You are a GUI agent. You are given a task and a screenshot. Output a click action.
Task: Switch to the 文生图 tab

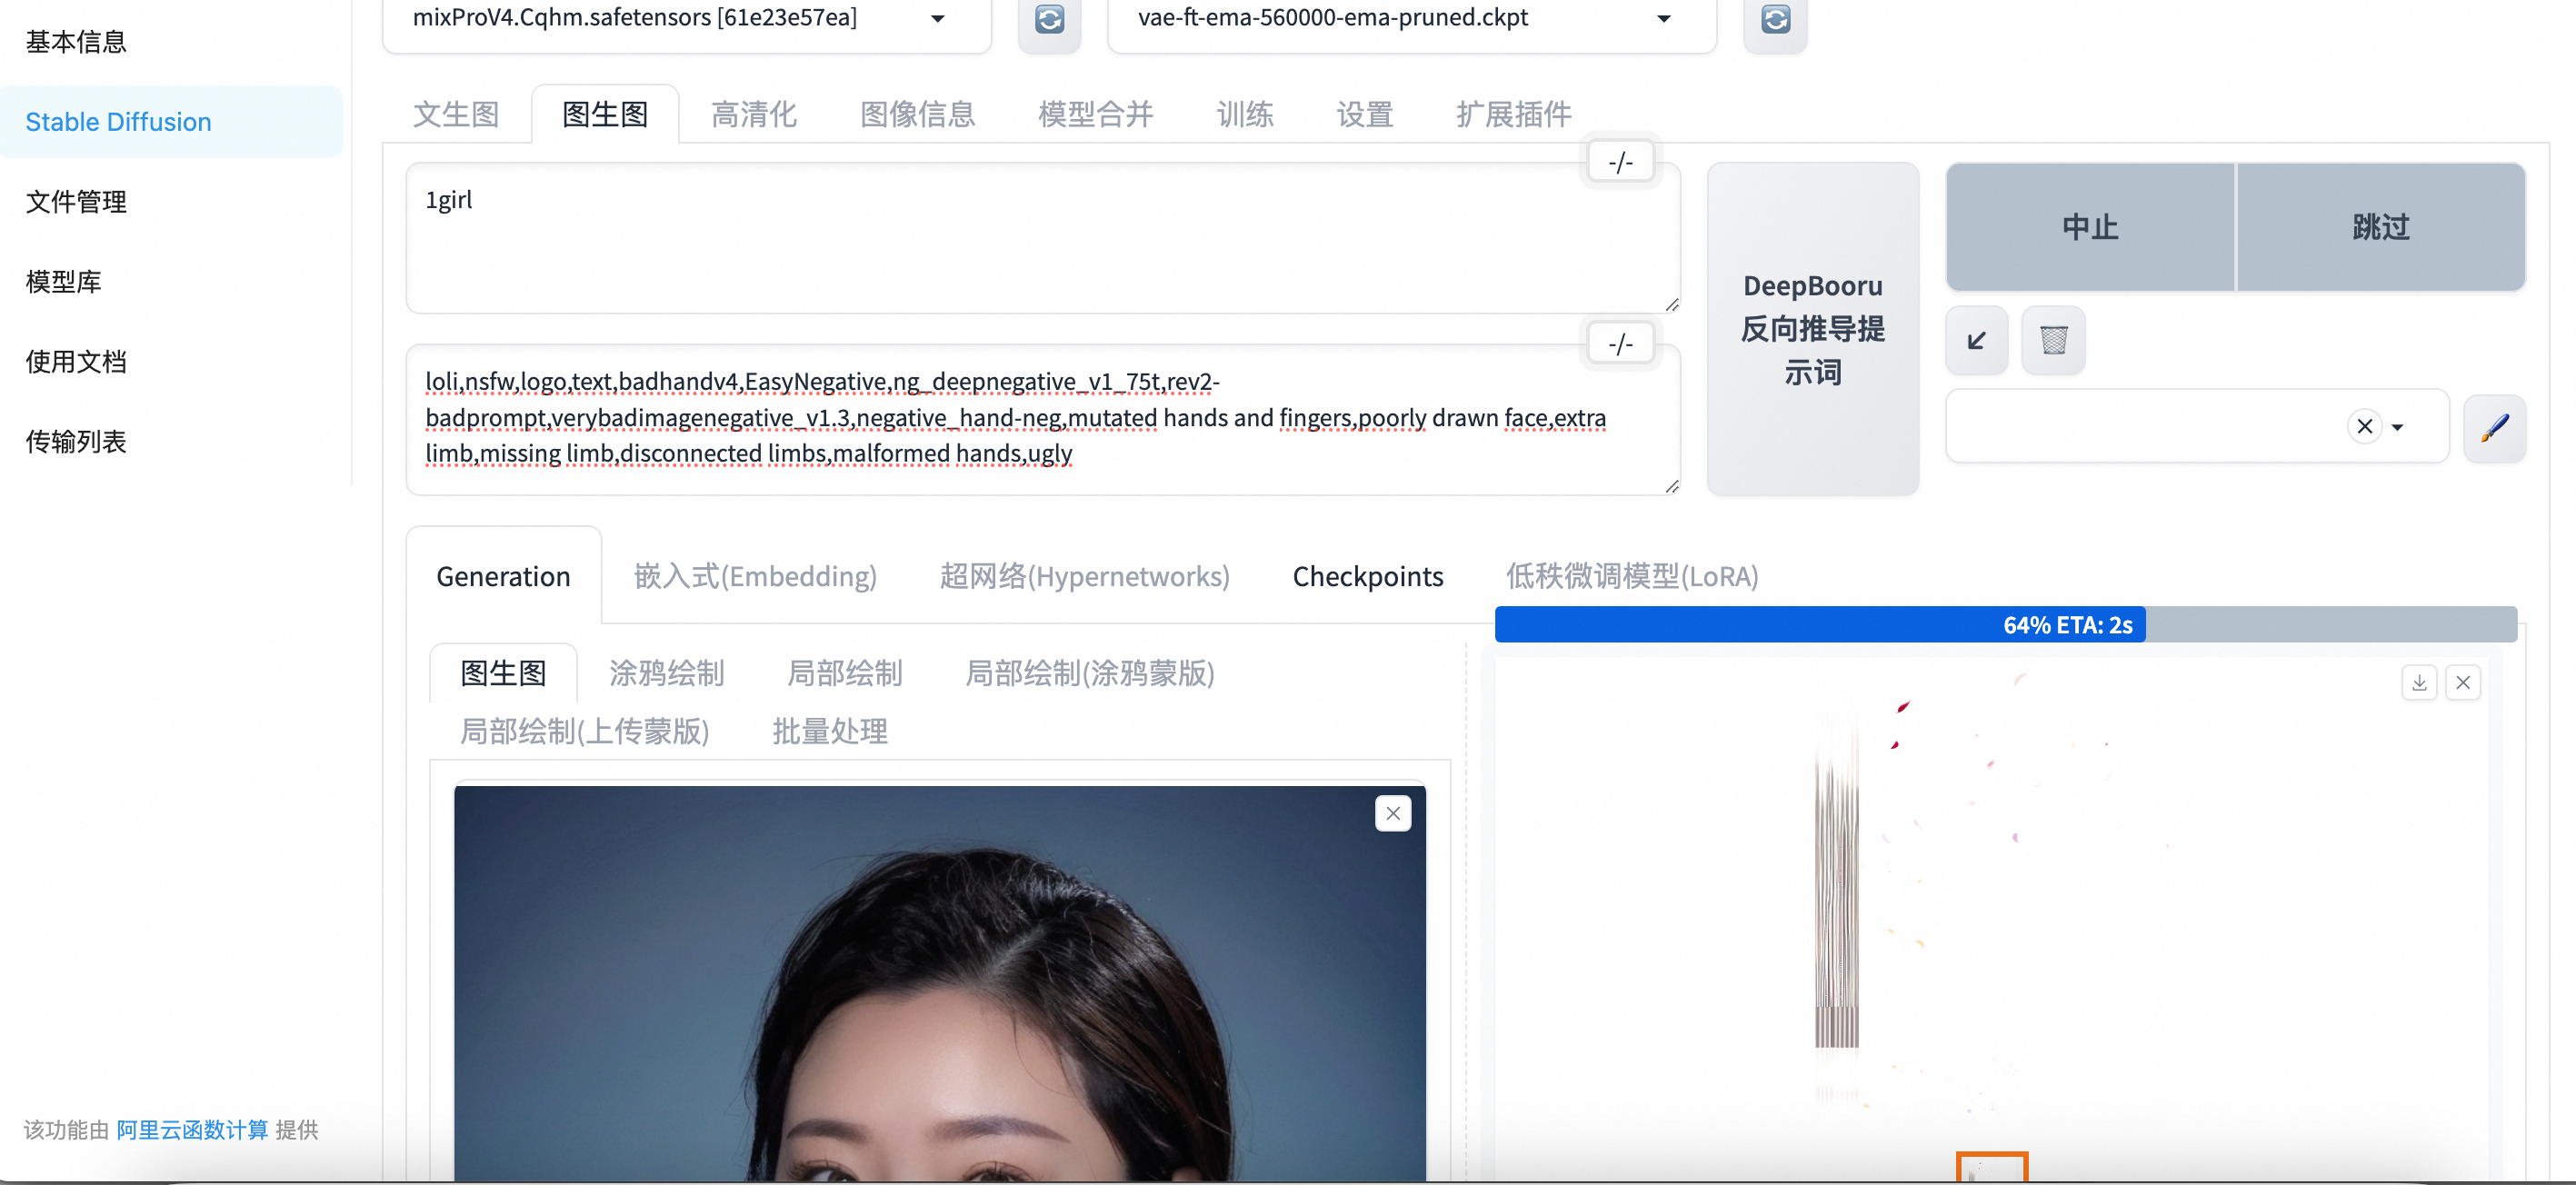click(456, 115)
